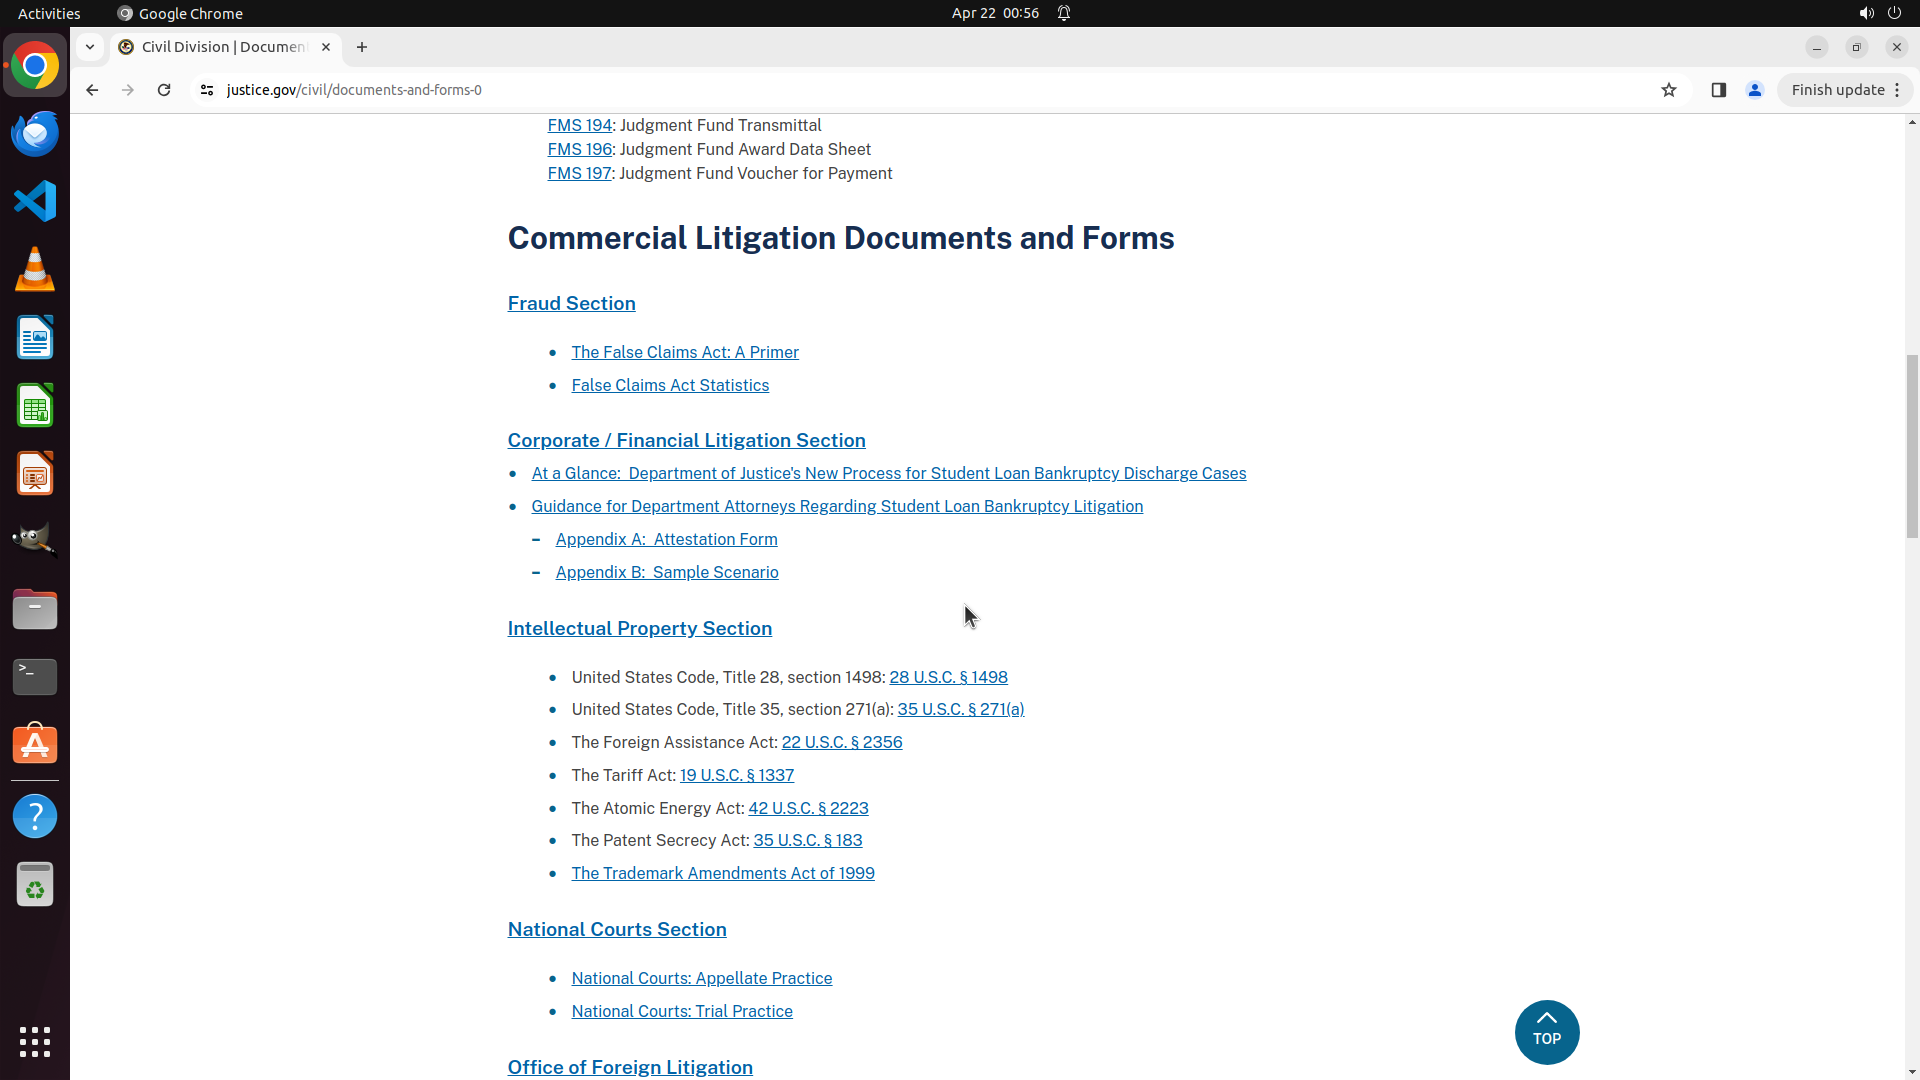Image resolution: width=1920 pixels, height=1080 pixels.
Task: Toggle the system notifications bell
Action: coord(1064,13)
